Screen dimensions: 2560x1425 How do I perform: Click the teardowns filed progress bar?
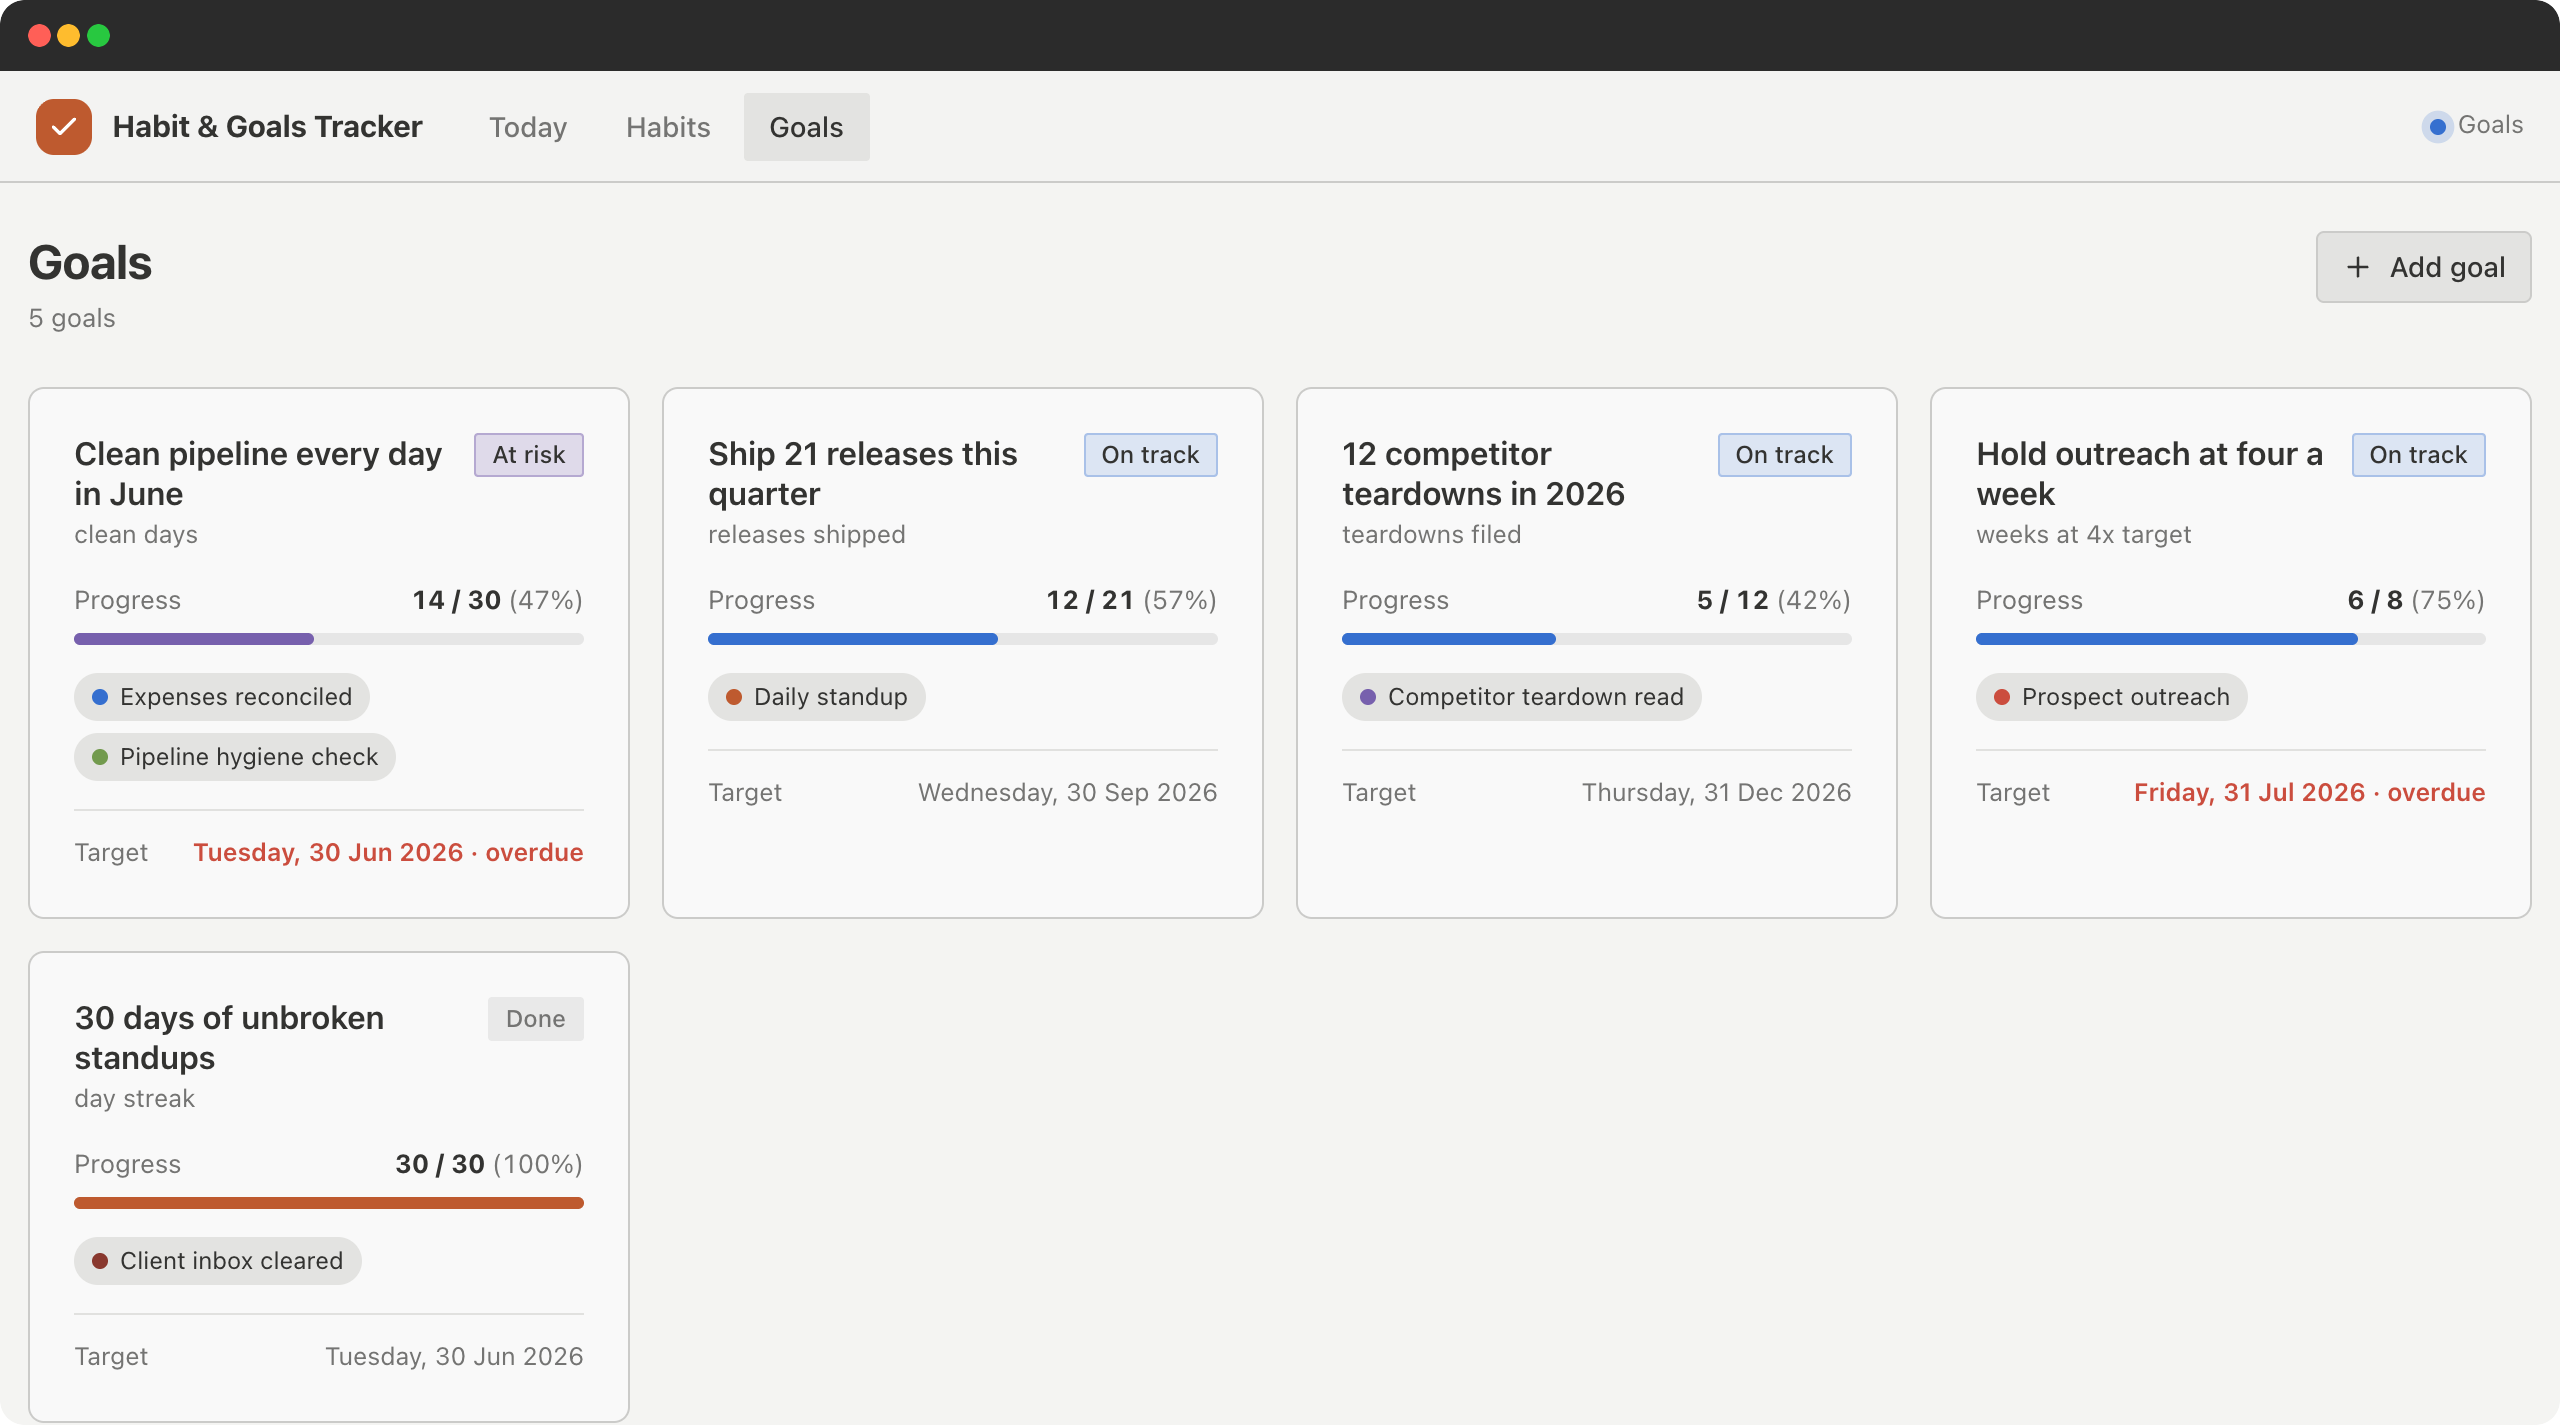[1597, 639]
